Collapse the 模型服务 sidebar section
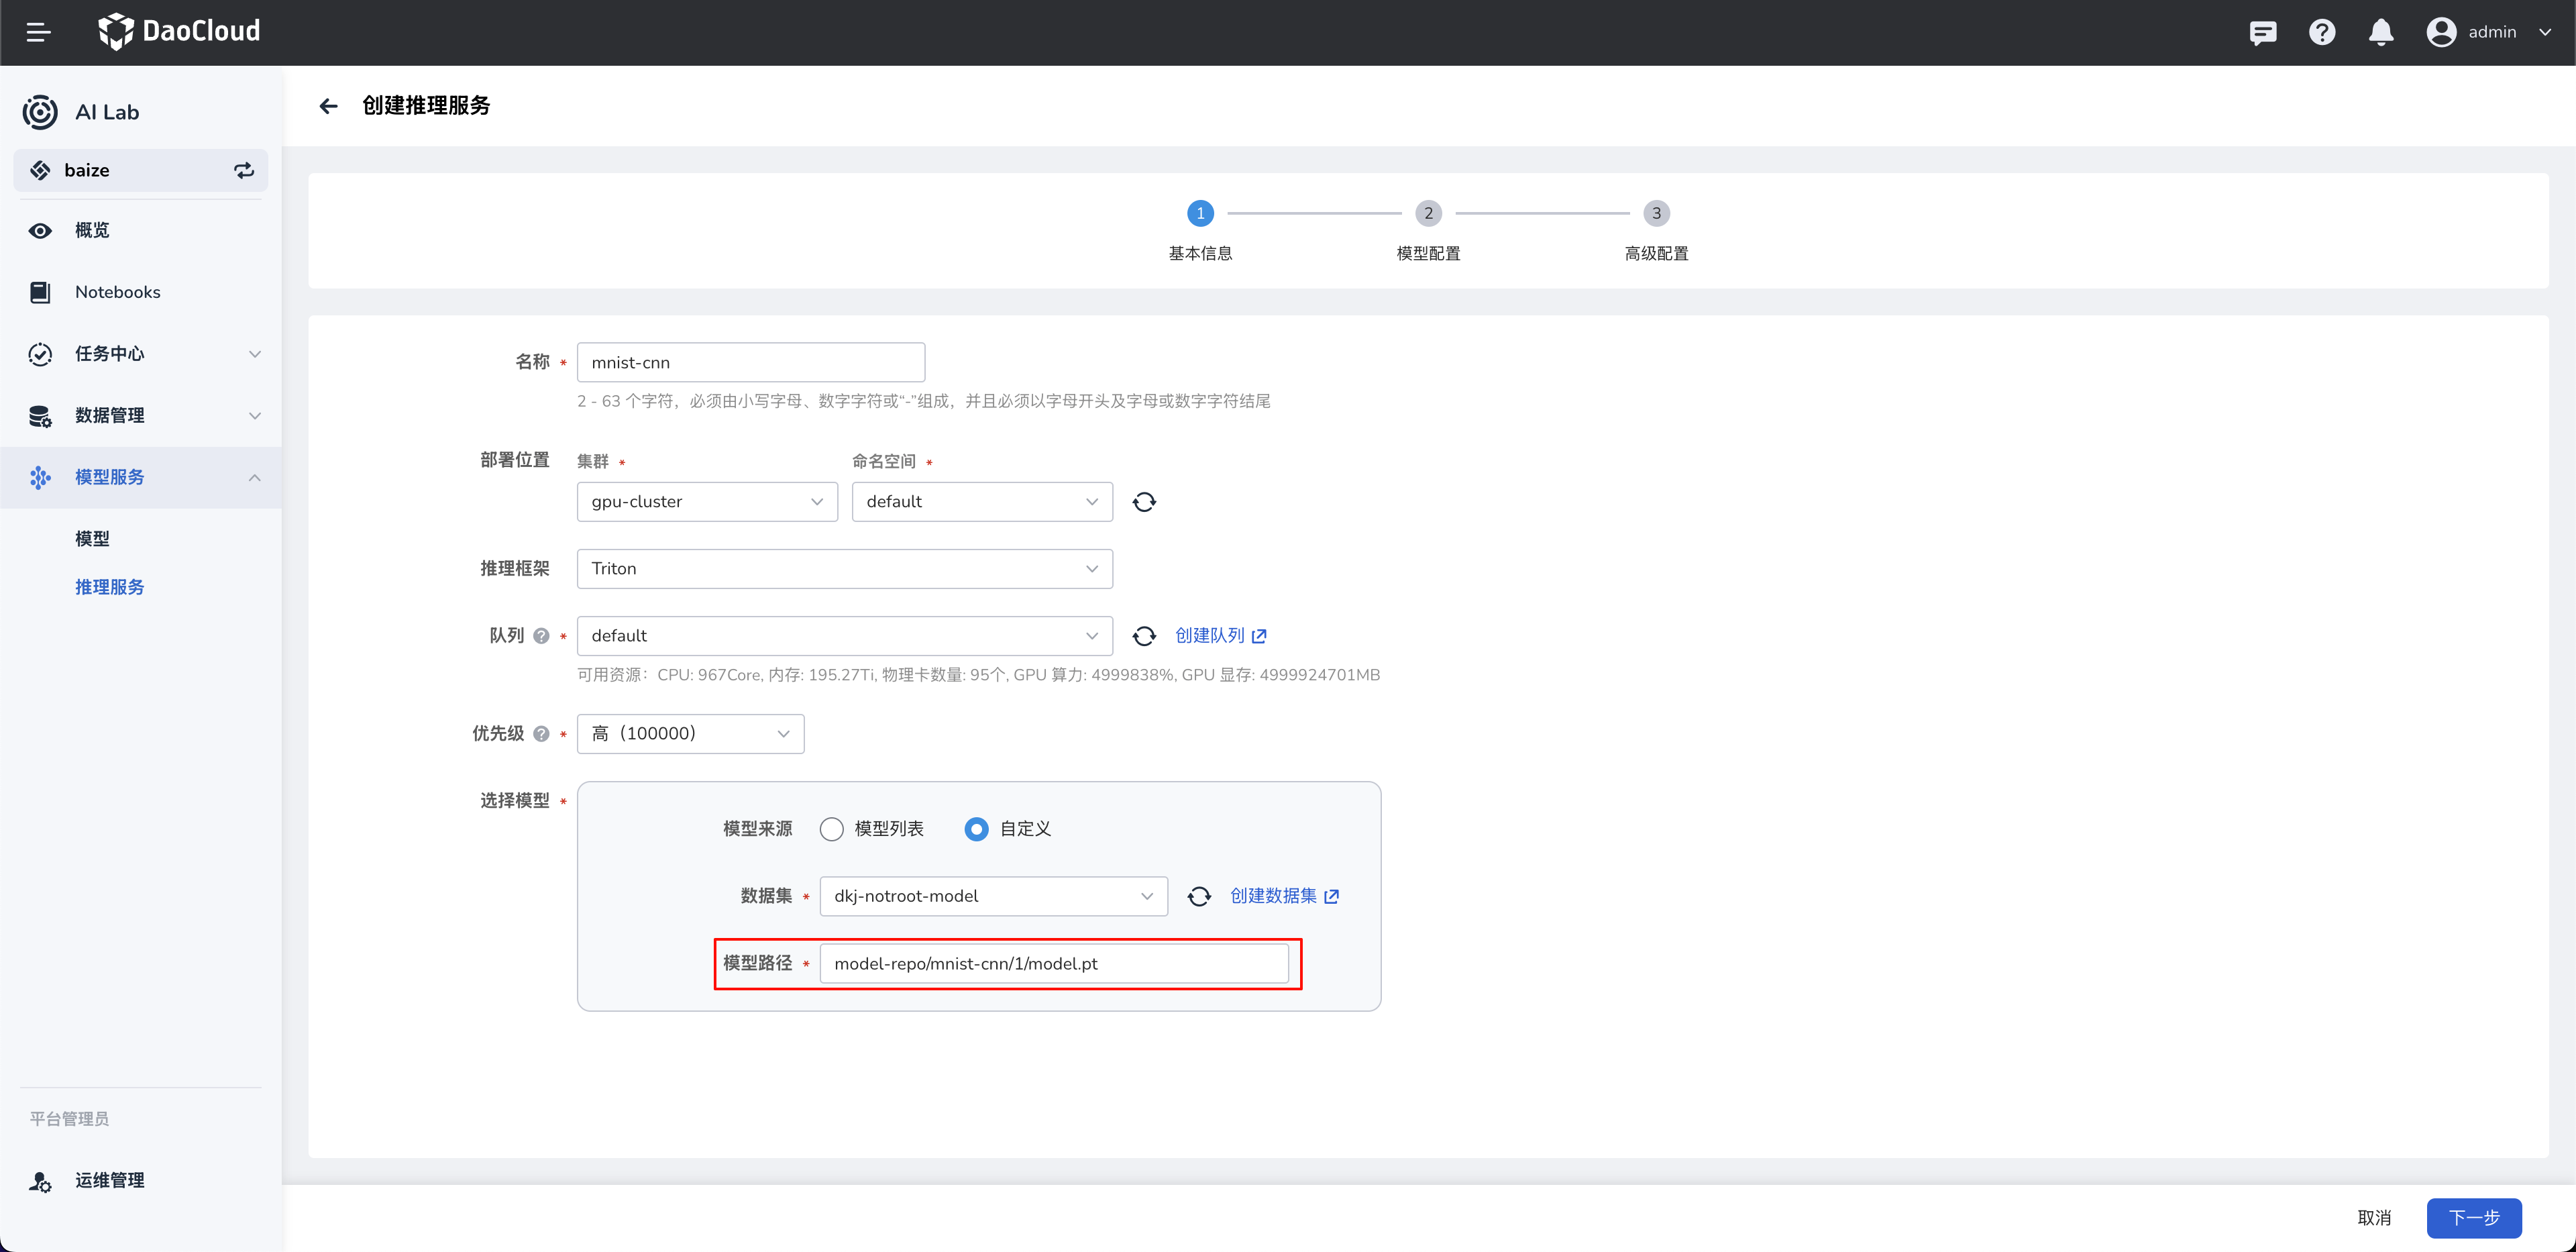This screenshot has height=1252, width=2576. [254, 478]
